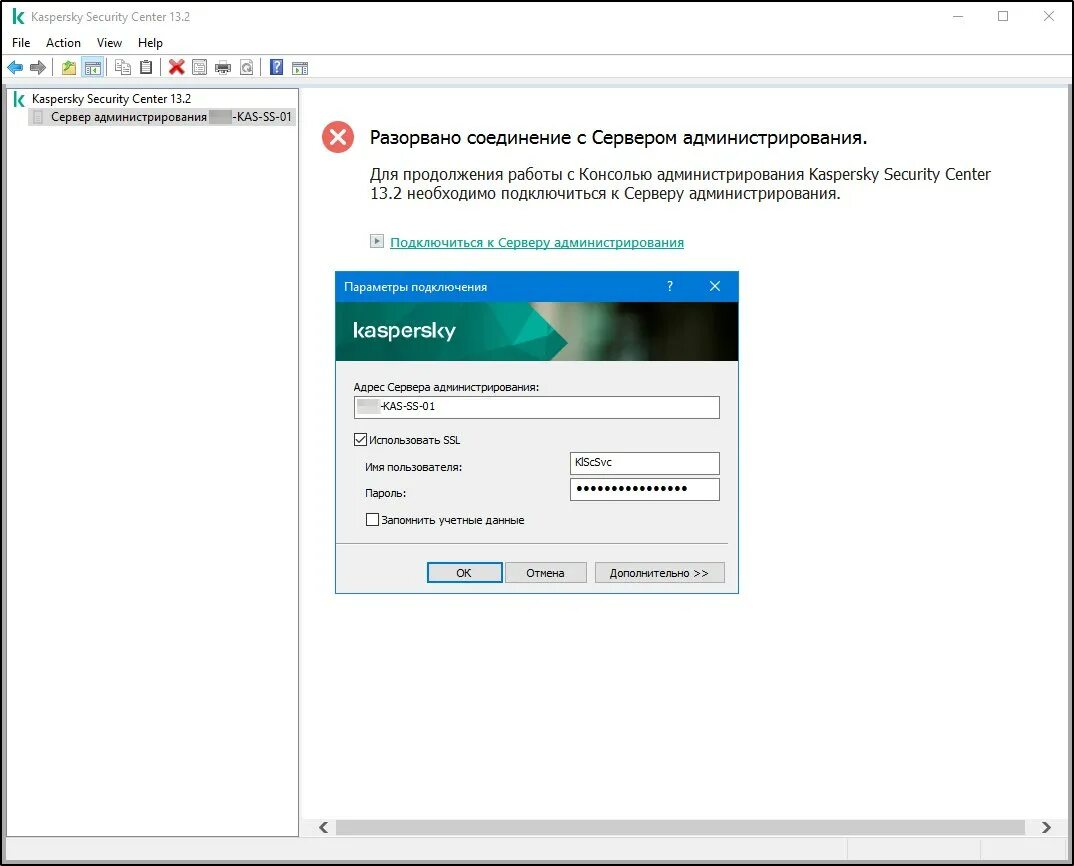Click the Show/Hide Action Pane icon

299,67
